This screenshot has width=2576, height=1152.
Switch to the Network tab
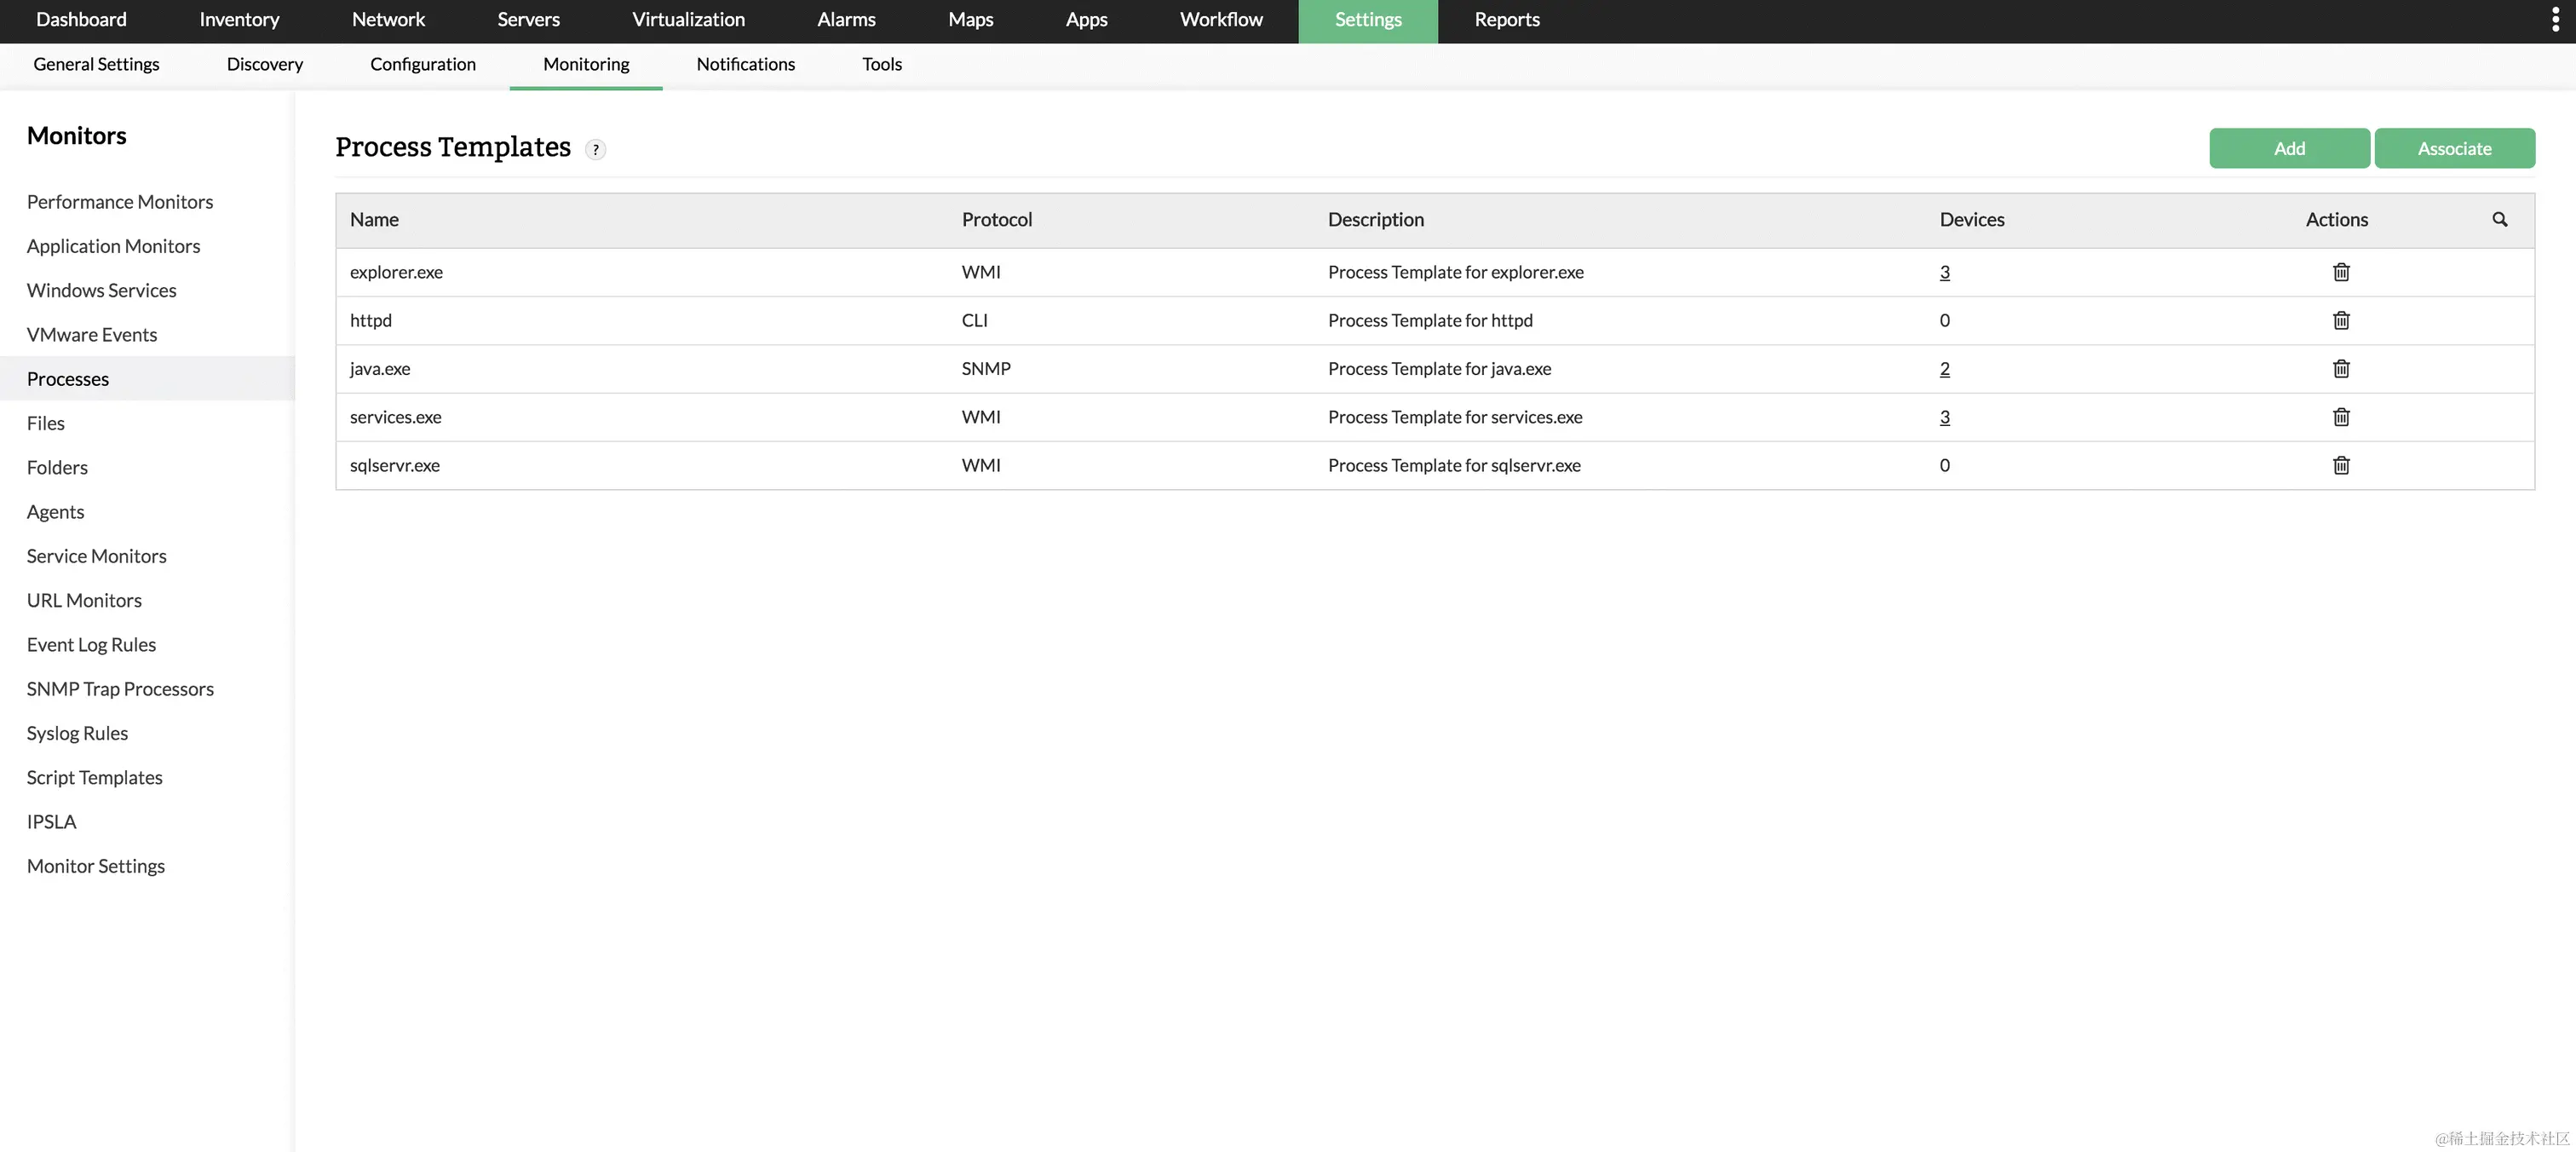coord(388,20)
